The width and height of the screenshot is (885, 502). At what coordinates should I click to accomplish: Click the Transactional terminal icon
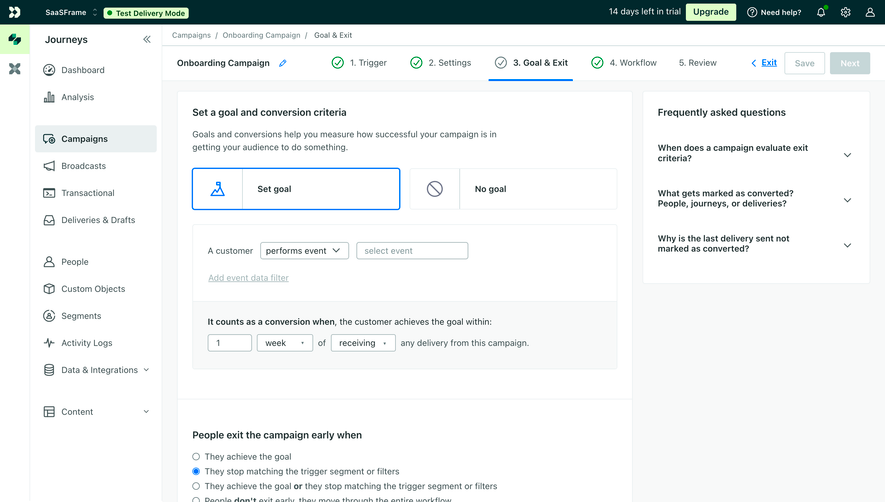pos(49,193)
